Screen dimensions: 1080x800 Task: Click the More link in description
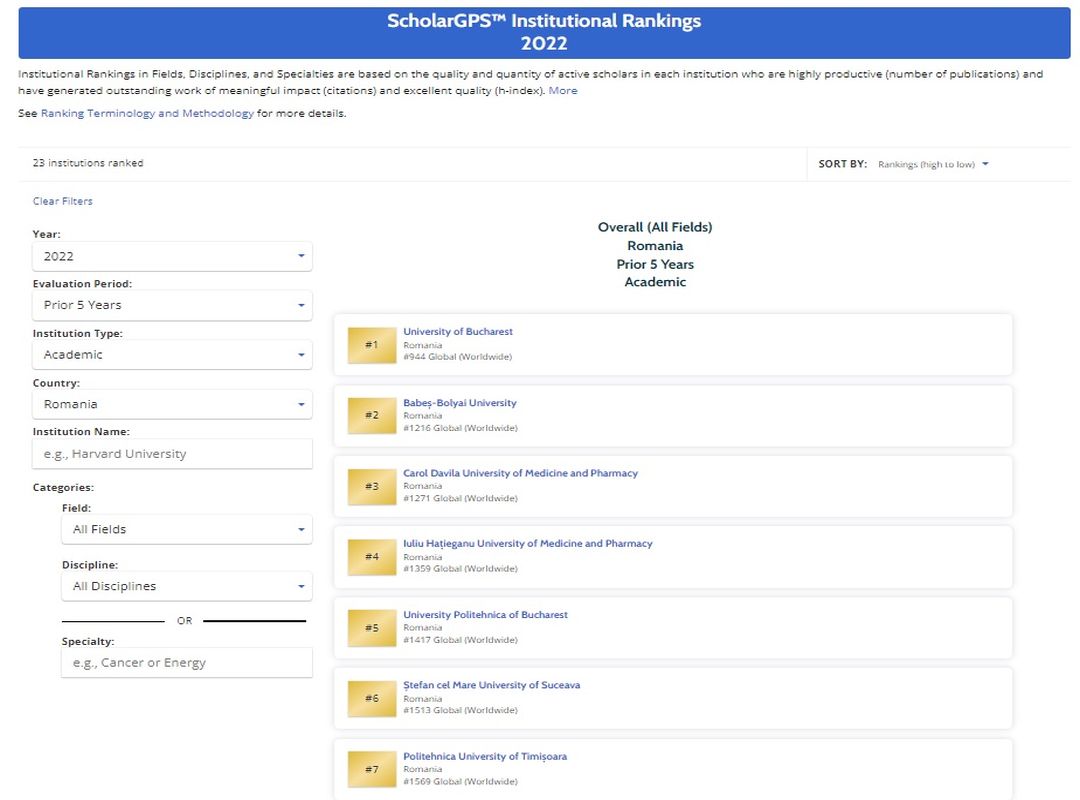(x=563, y=91)
